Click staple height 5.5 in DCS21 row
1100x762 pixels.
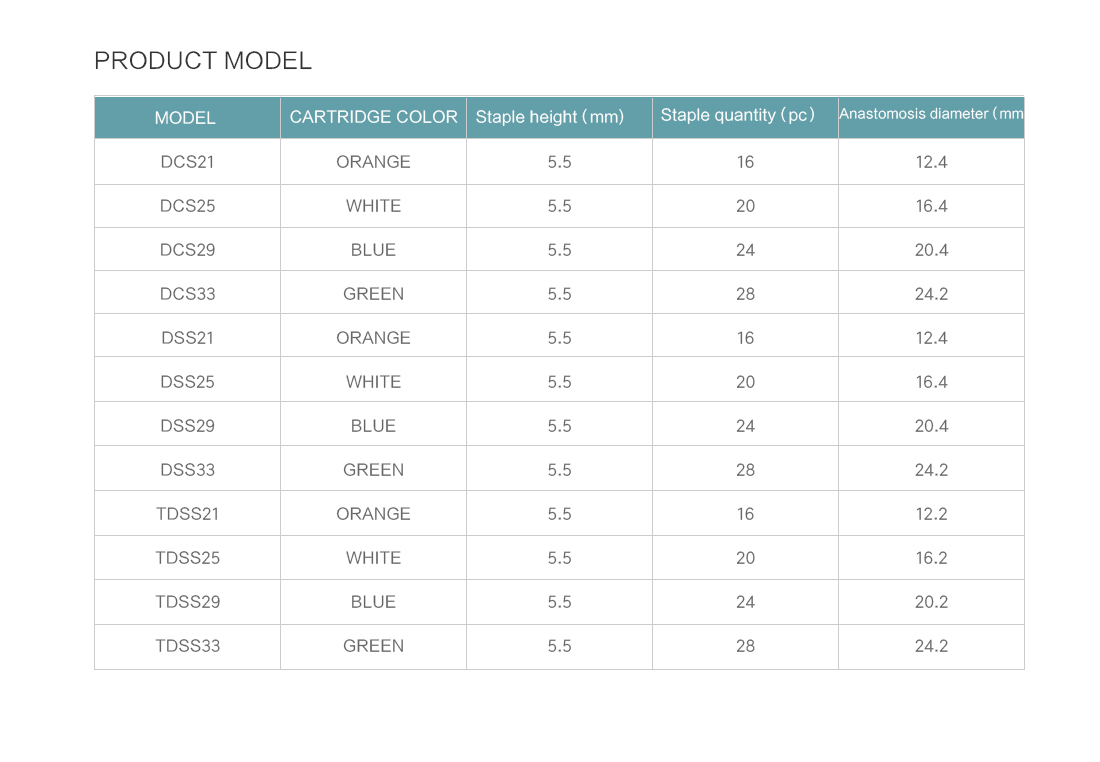[559, 162]
